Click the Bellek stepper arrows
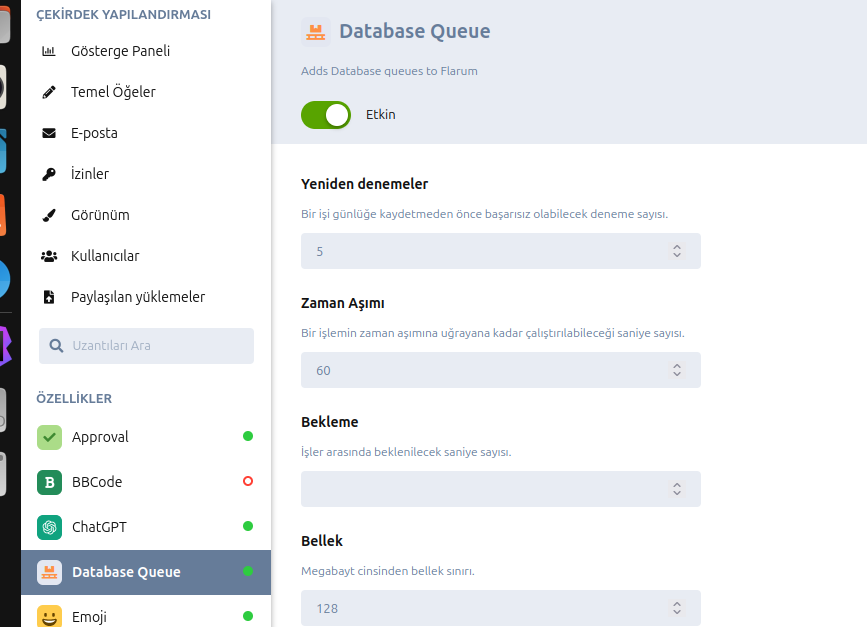Screen dimensions: 867x627 pos(677,608)
